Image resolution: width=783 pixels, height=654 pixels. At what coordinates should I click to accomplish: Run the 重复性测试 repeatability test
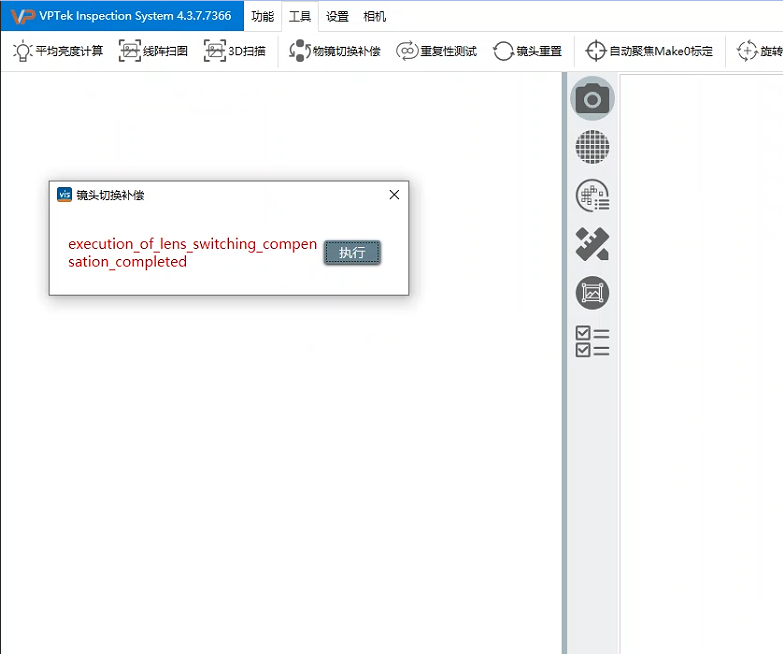tap(436, 51)
